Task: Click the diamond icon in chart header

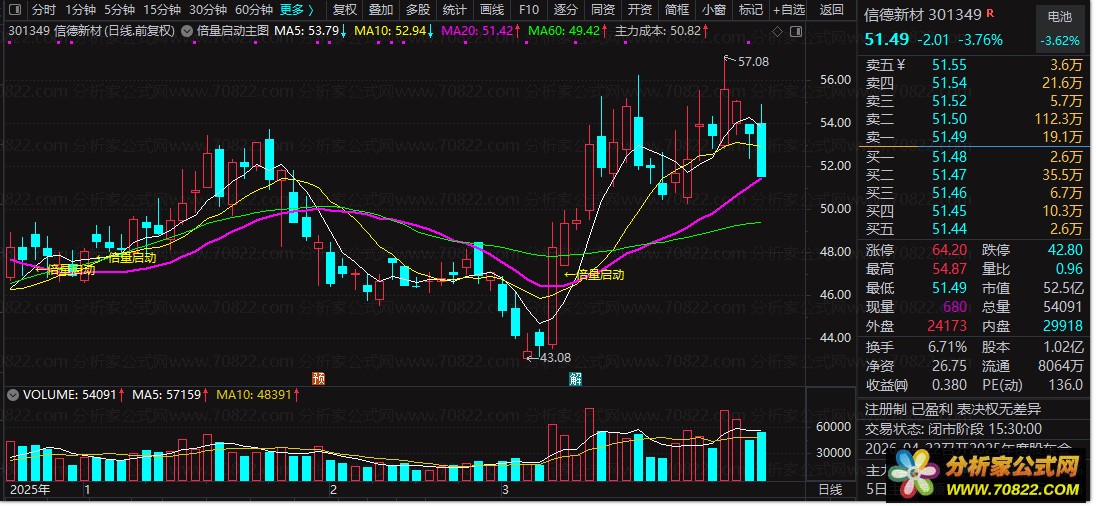Action: coord(778,31)
